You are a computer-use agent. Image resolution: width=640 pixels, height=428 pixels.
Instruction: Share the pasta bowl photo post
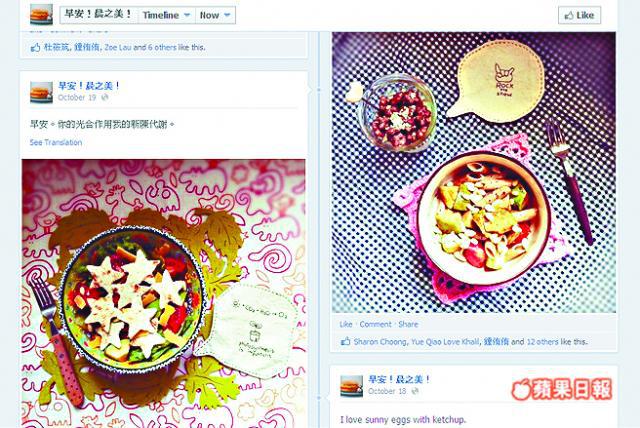coord(408,324)
